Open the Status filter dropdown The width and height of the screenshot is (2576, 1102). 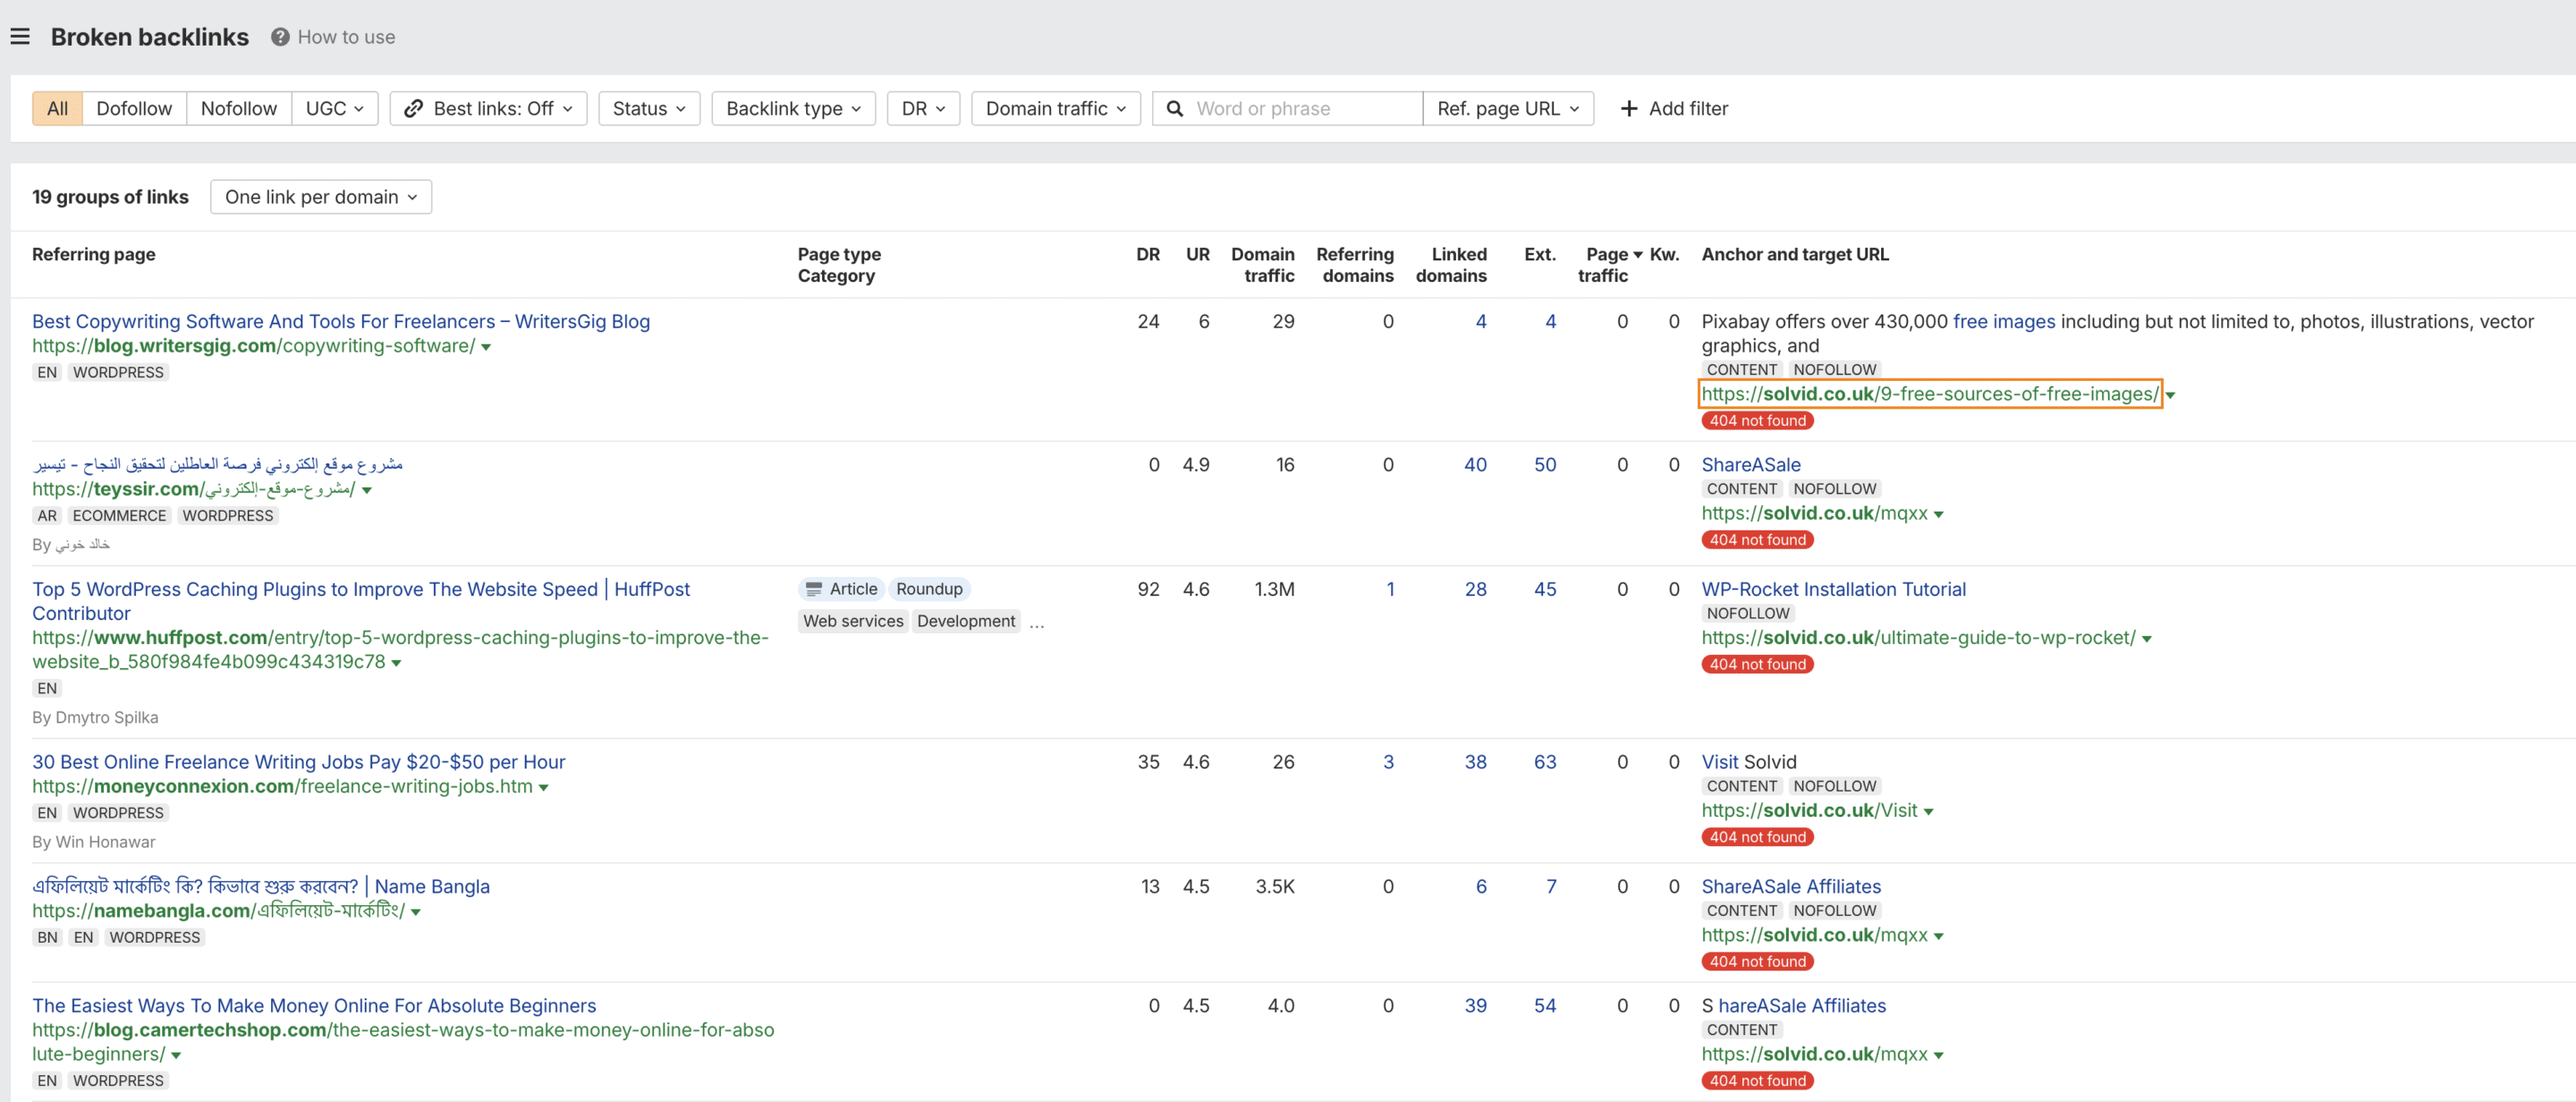click(649, 108)
